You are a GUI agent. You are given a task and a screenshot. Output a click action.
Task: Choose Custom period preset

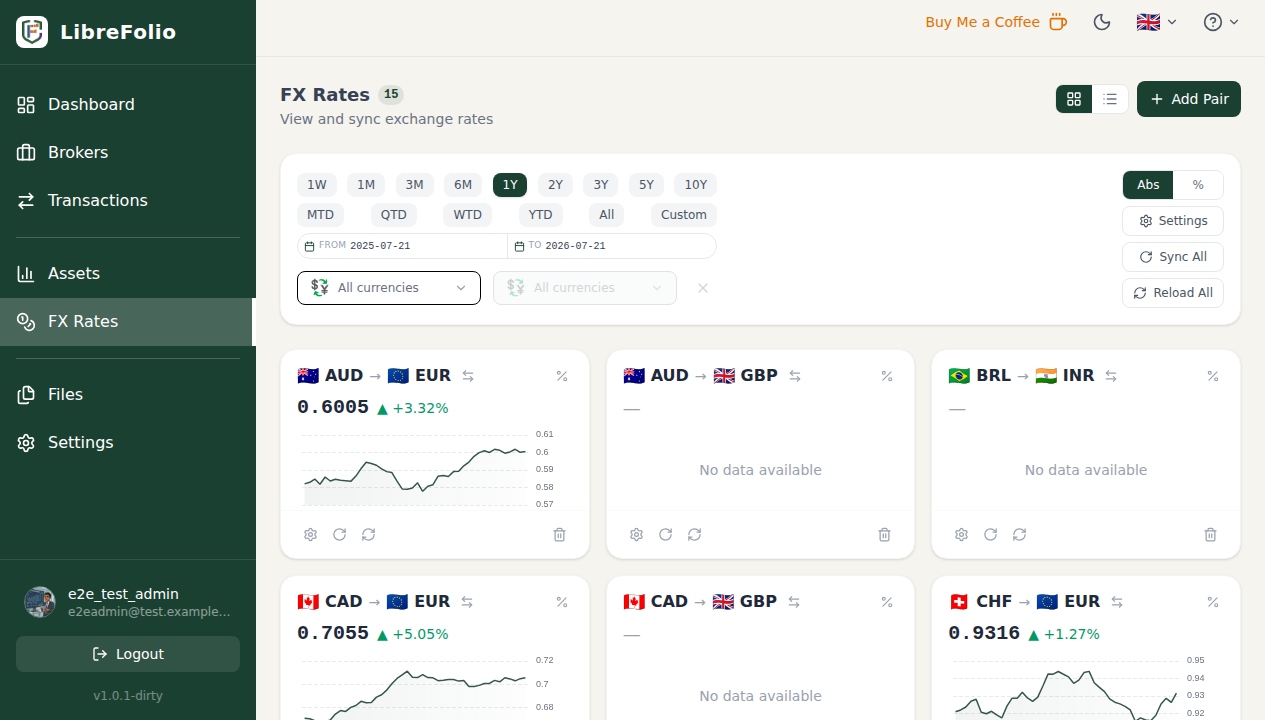click(684, 215)
